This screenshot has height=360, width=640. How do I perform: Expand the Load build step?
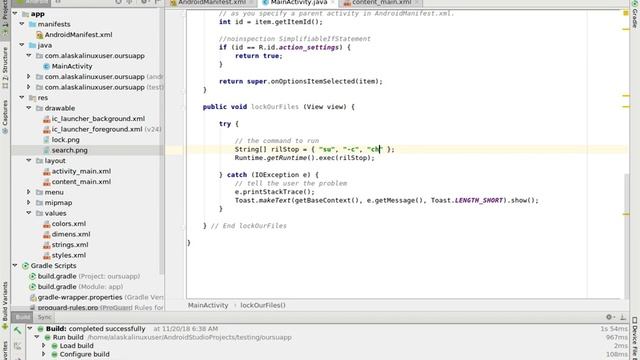44,346
